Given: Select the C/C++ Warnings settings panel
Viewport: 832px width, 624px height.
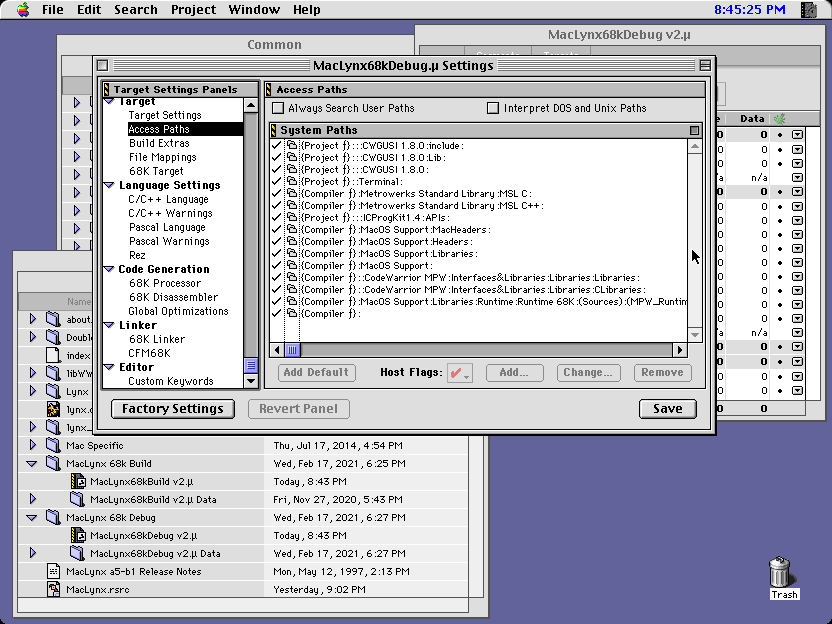Looking at the screenshot, I should pyautogui.click(x=170, y=213).
